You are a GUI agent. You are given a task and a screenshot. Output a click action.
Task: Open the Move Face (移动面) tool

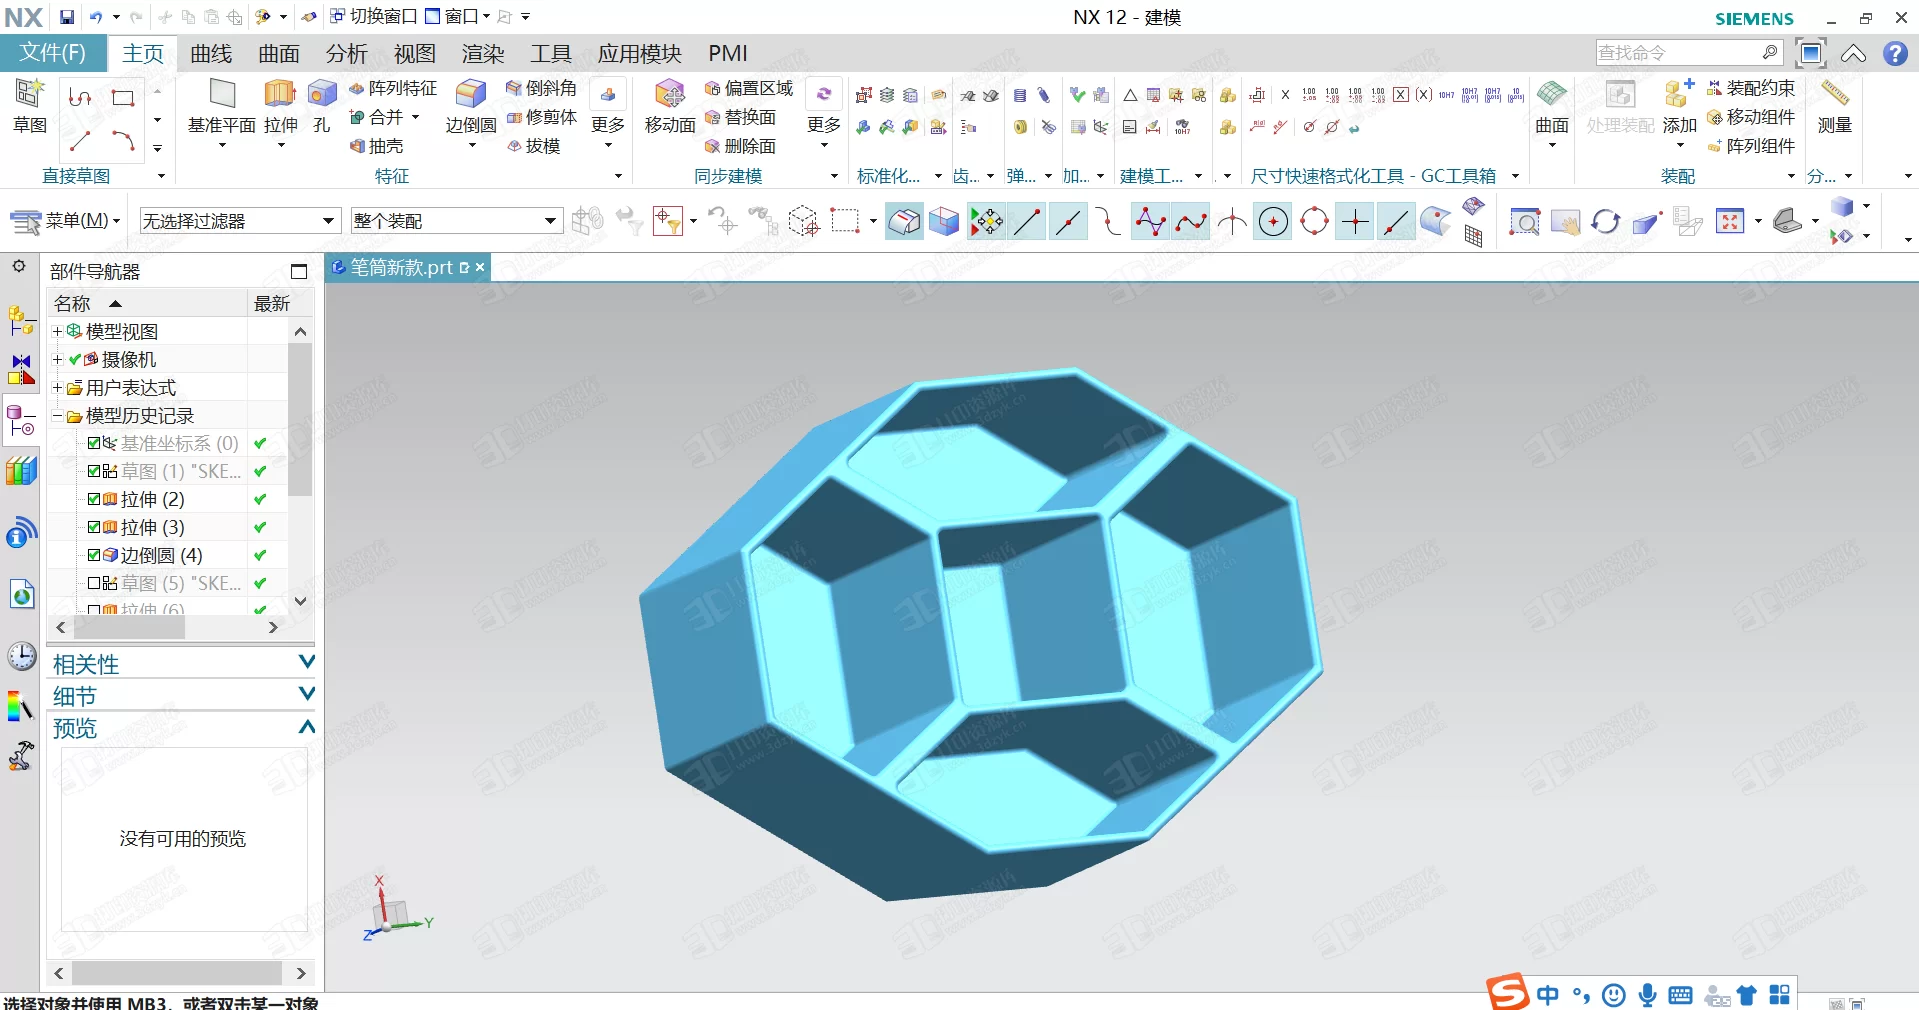[670, 106]
